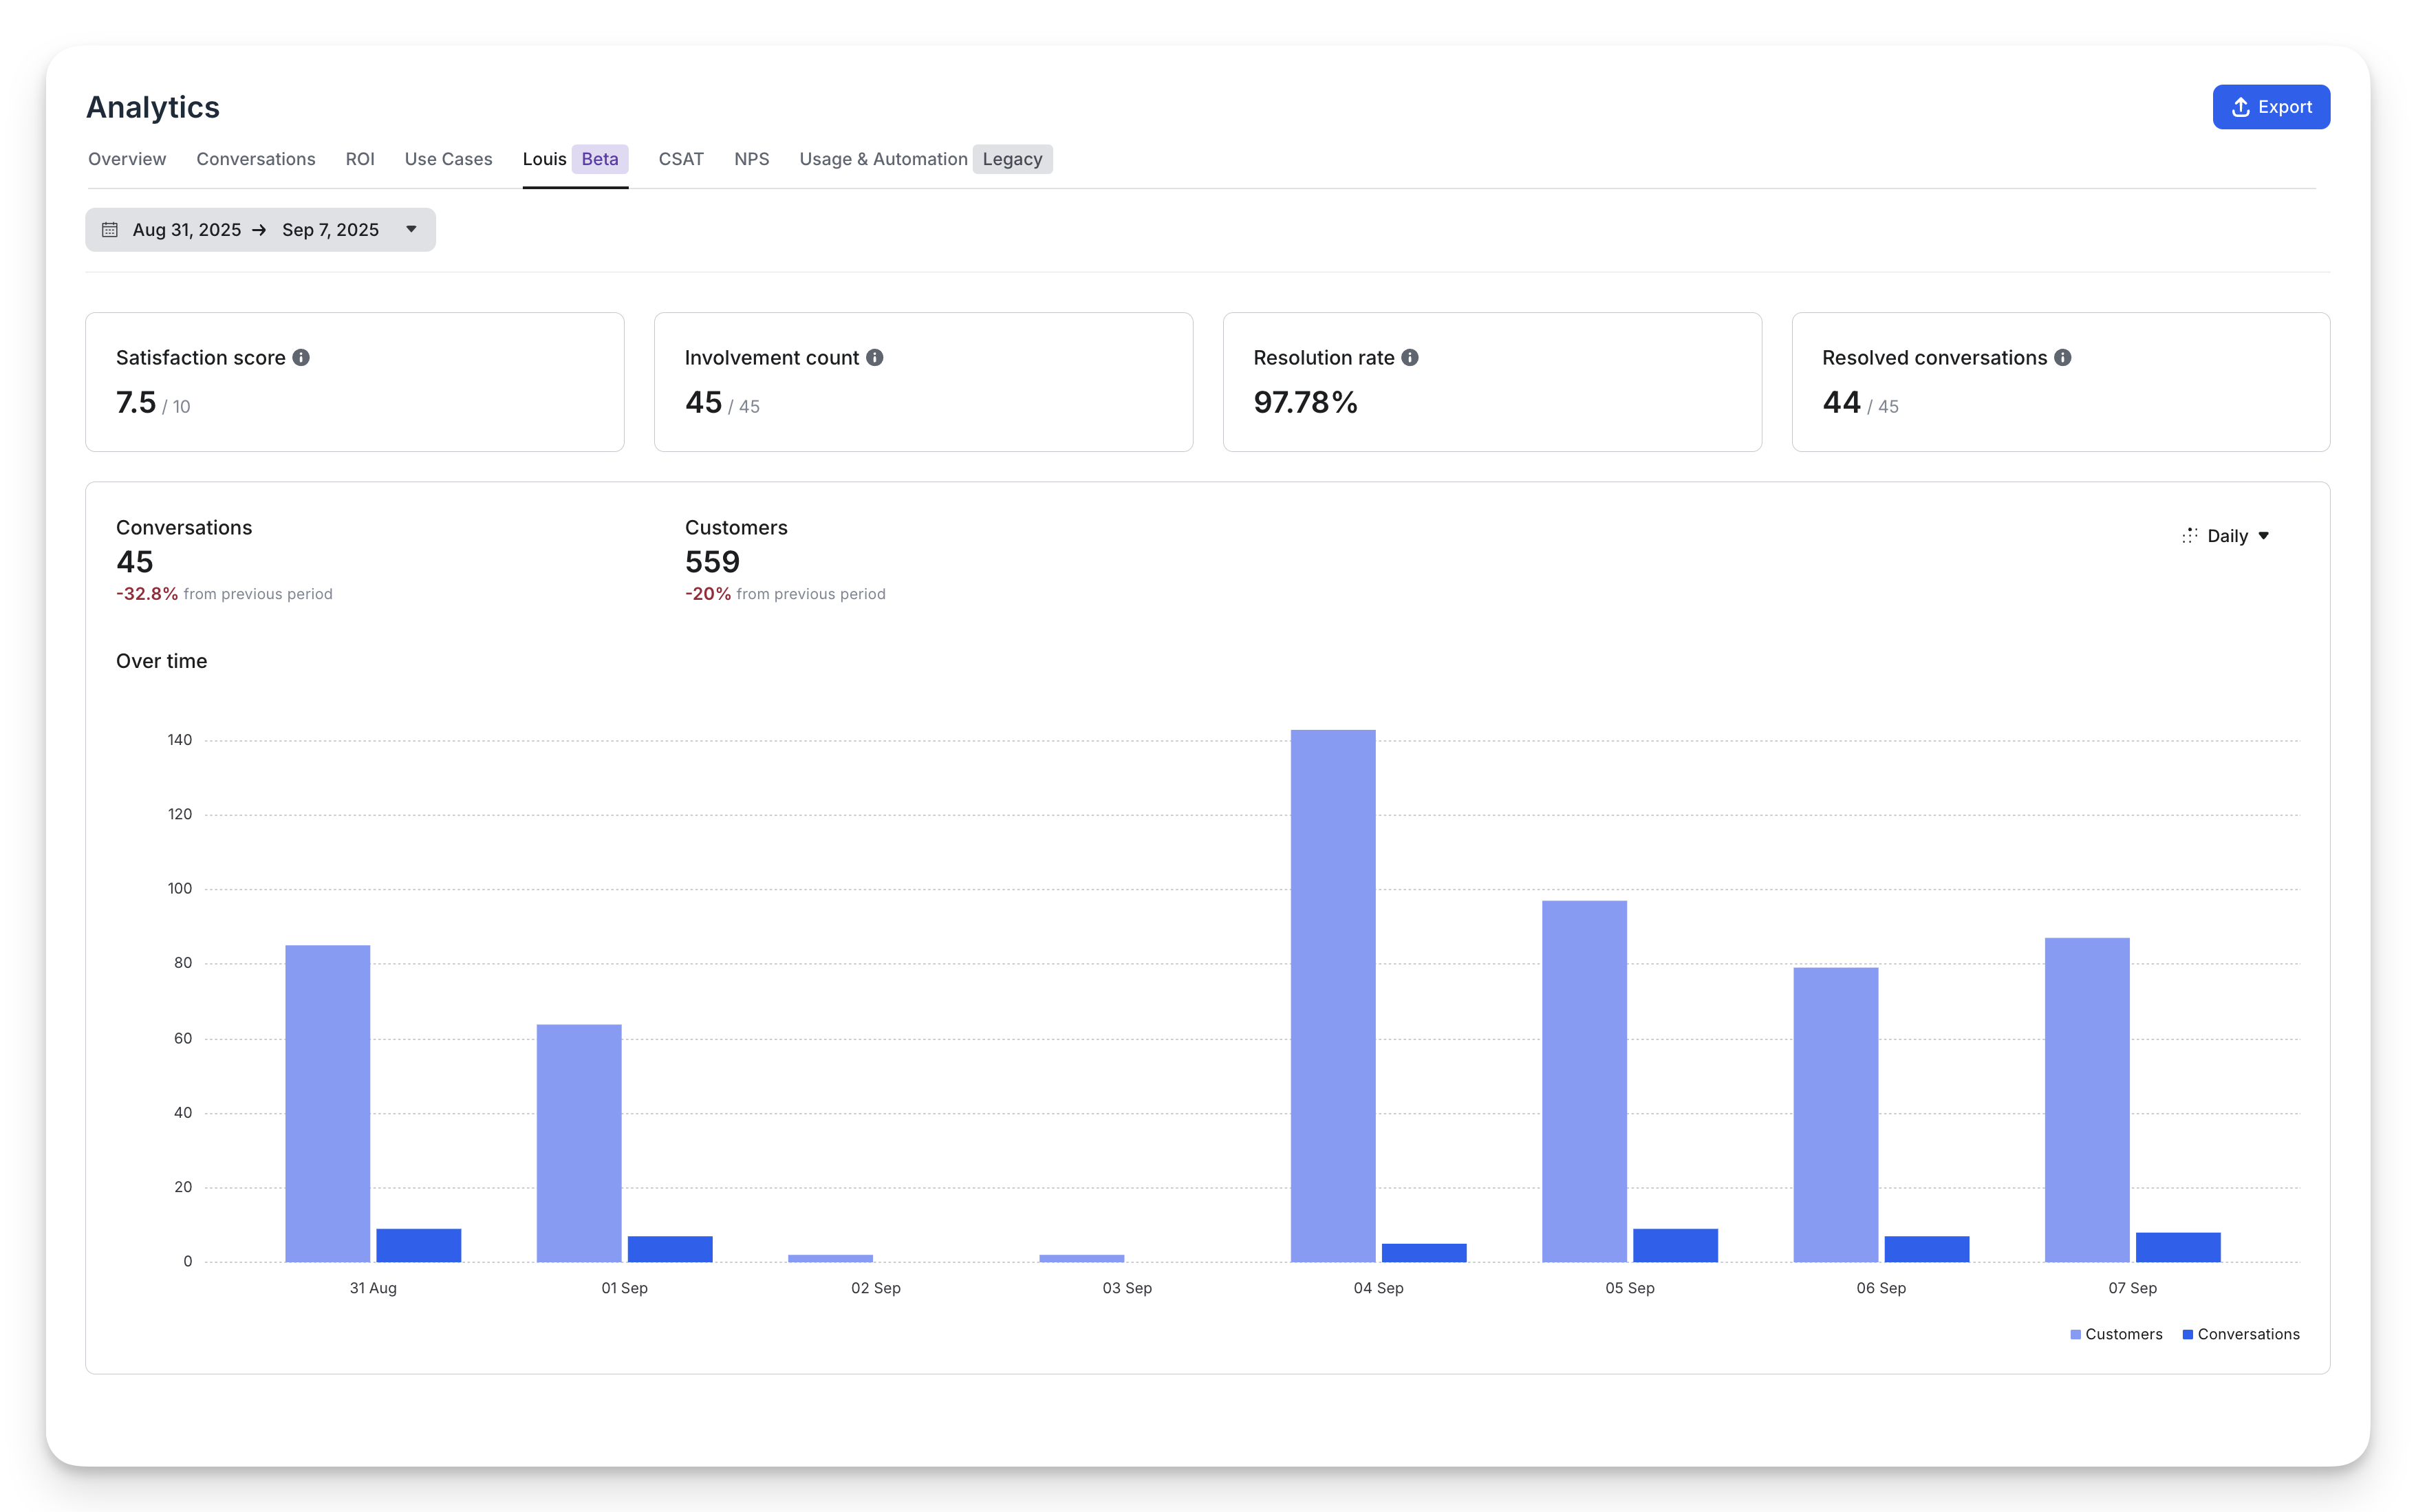Viewport: 2416px width, 1512px height.
Task: Expand the Daily interval dropdown
Action: 2264,536
